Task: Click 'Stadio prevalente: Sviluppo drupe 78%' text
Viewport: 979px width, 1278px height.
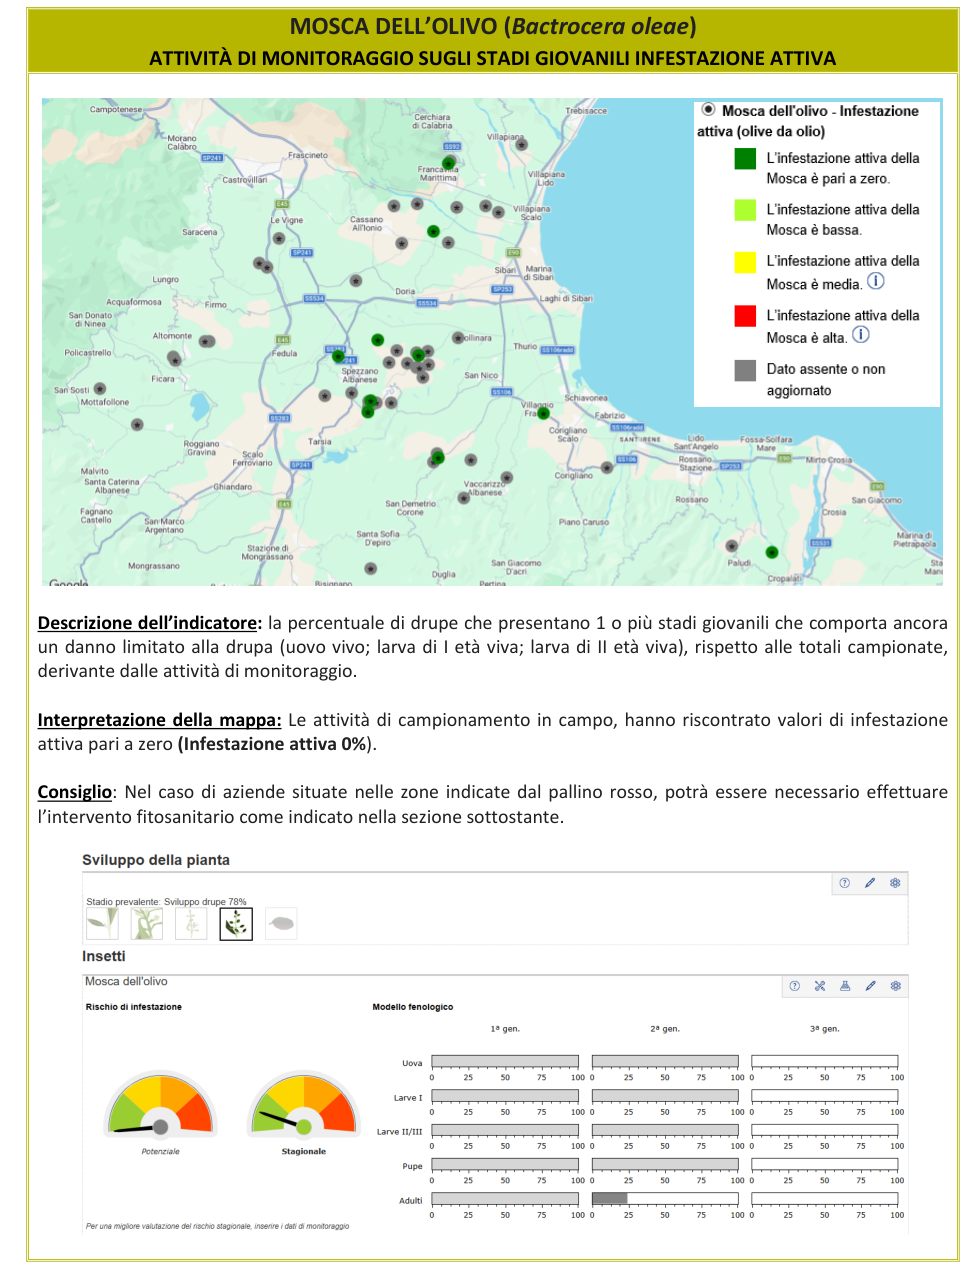Action: point(166,901)
